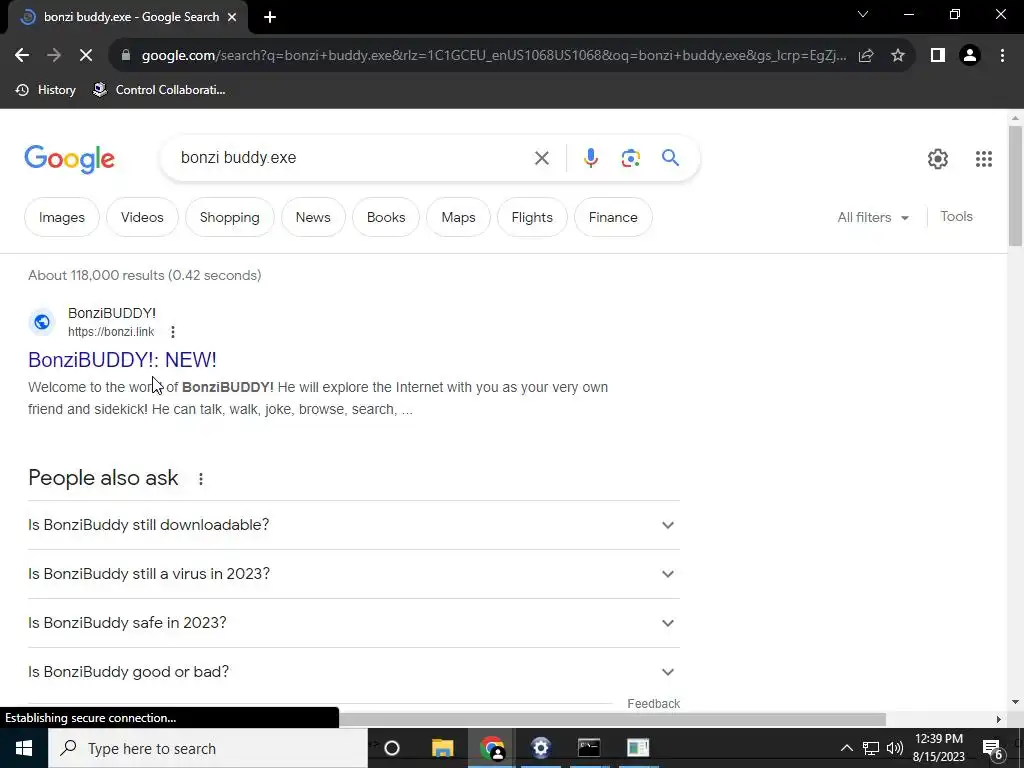Click the Type here to search box

click(208, 748)
